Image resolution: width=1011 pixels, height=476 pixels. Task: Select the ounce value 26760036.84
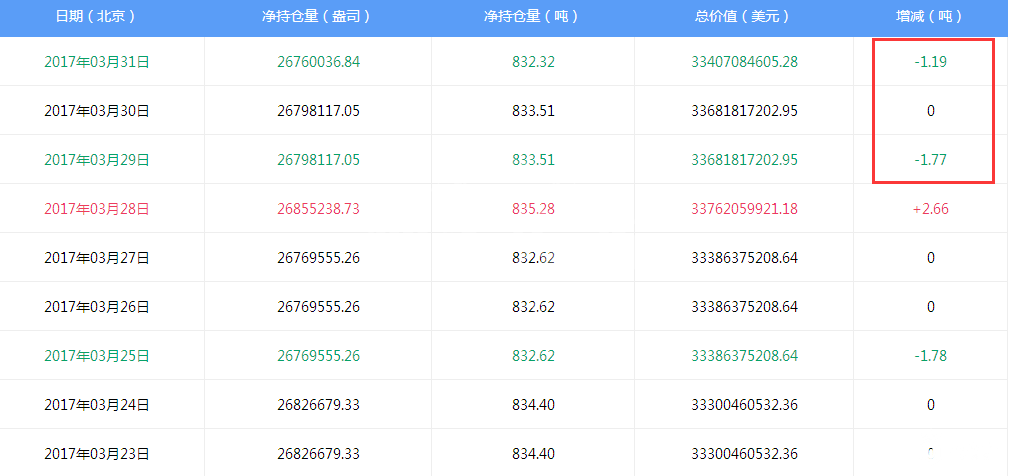click(319, 62)
